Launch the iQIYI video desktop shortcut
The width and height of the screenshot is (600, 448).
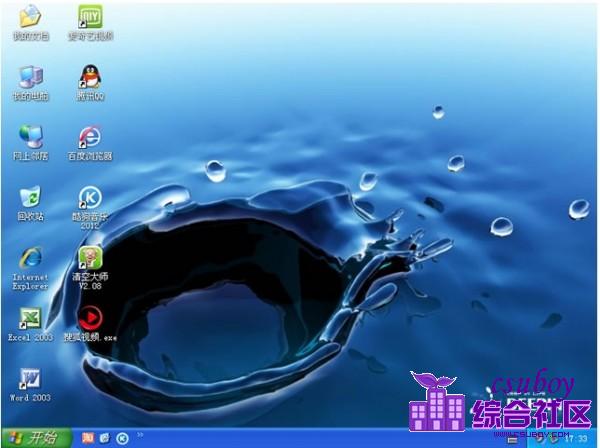tap(90, 17)
